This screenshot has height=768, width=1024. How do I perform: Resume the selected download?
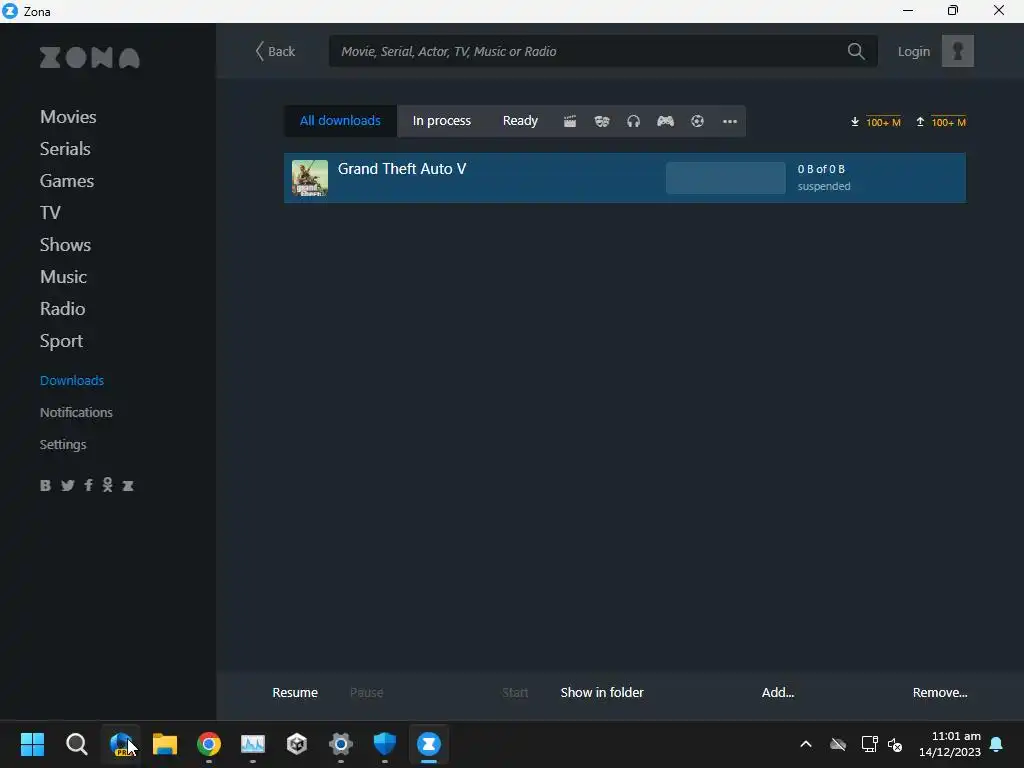[x=295, y=692]
